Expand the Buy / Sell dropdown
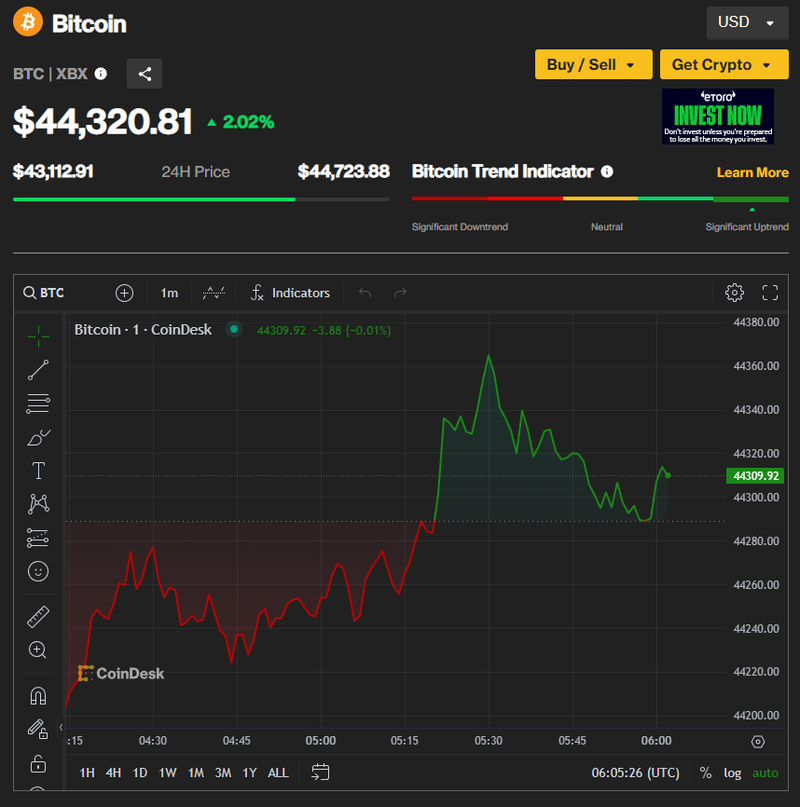Screen dimensions: 800x807 [593, 64]
